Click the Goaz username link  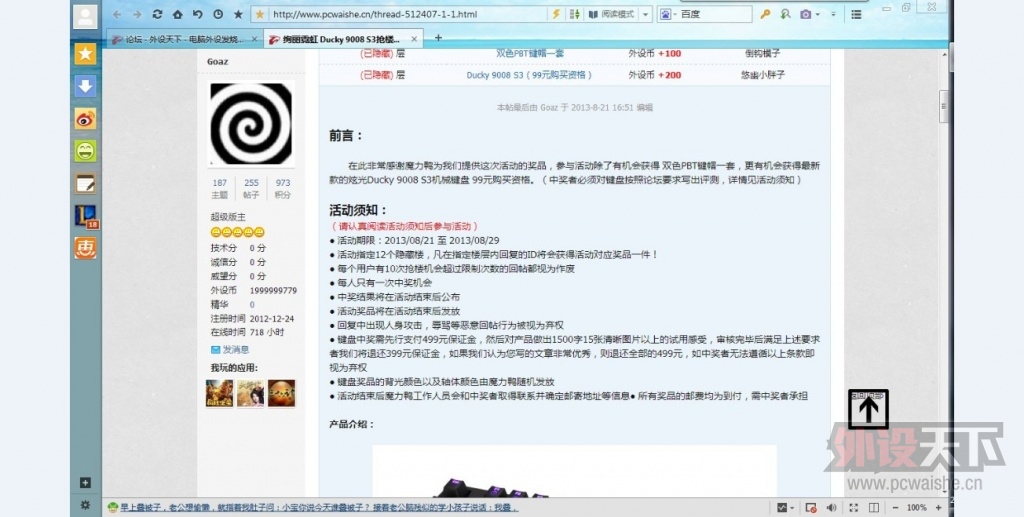(217, 61)
